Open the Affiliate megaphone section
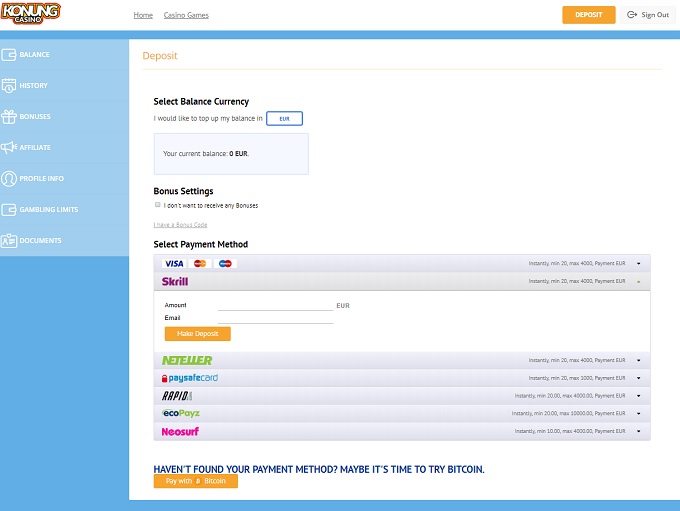This screenshot has height=511, width=680. (x=9, y=148)
